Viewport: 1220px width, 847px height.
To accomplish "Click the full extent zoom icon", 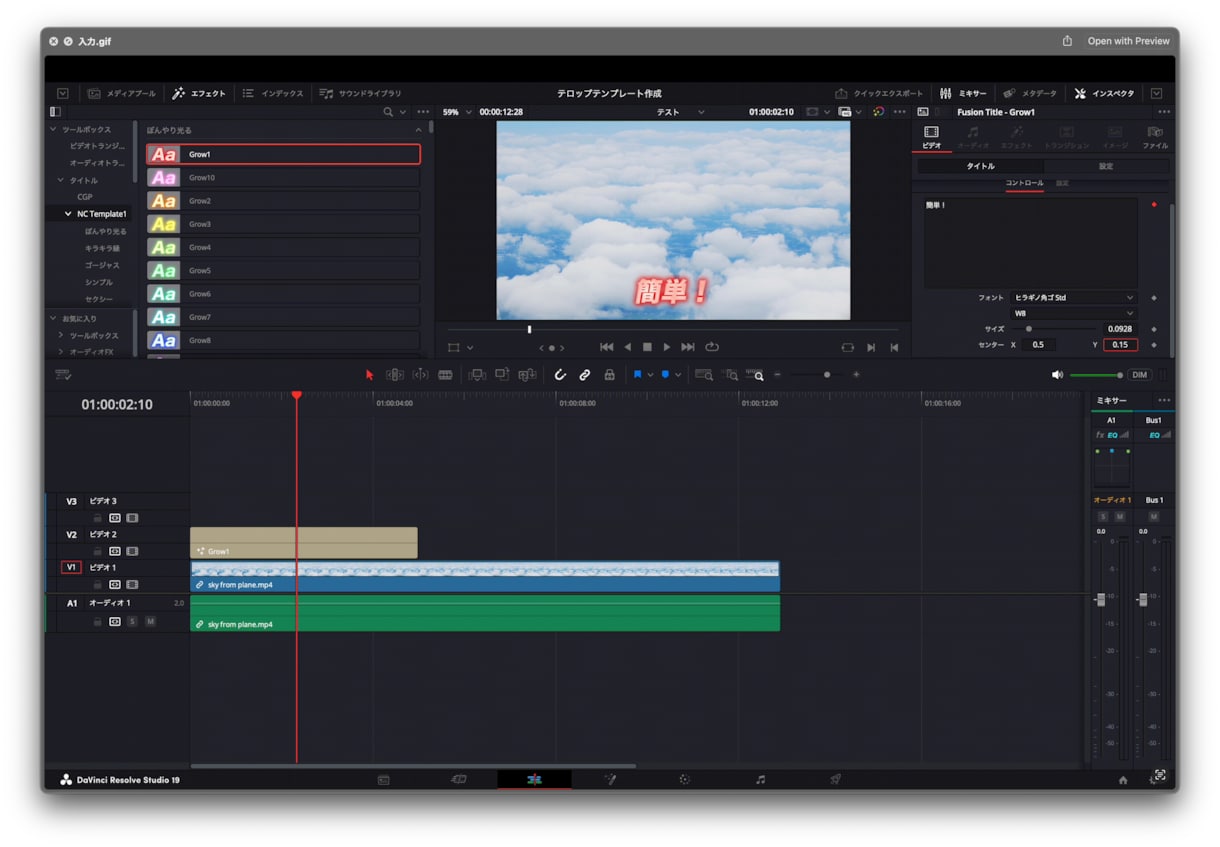I will point(704,375).
